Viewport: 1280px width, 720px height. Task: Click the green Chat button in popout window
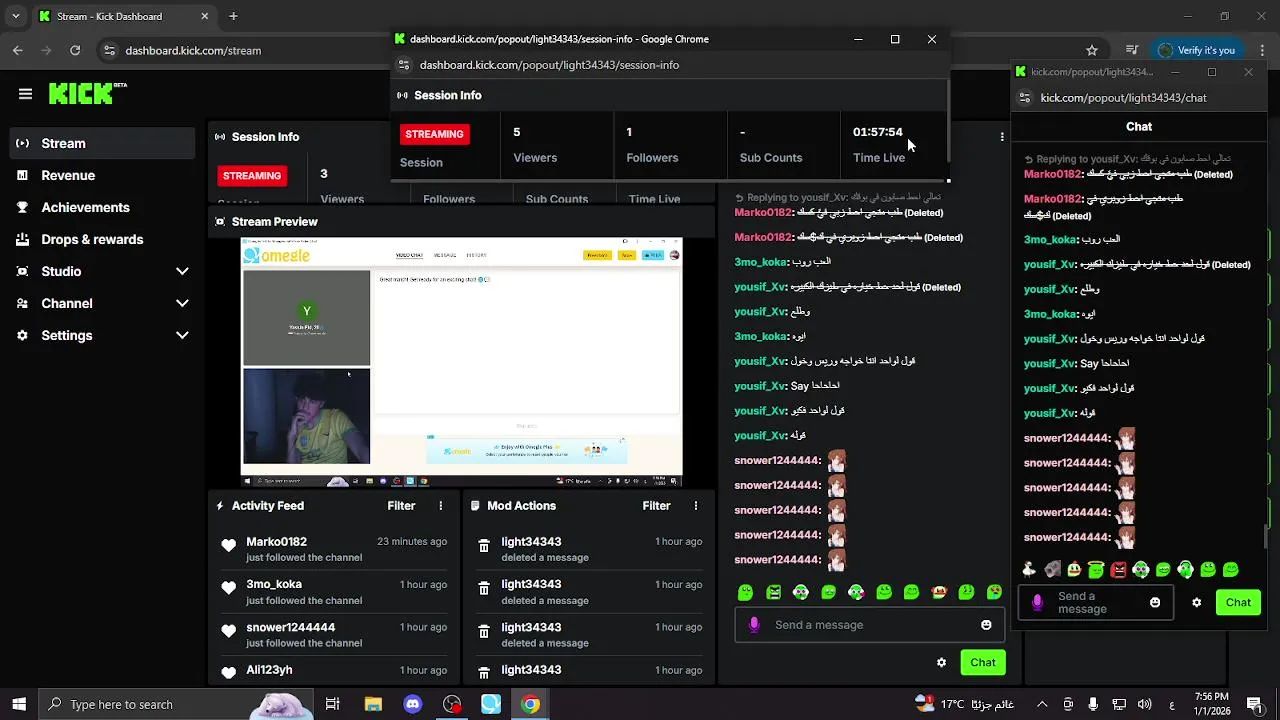click(1238, 602)
